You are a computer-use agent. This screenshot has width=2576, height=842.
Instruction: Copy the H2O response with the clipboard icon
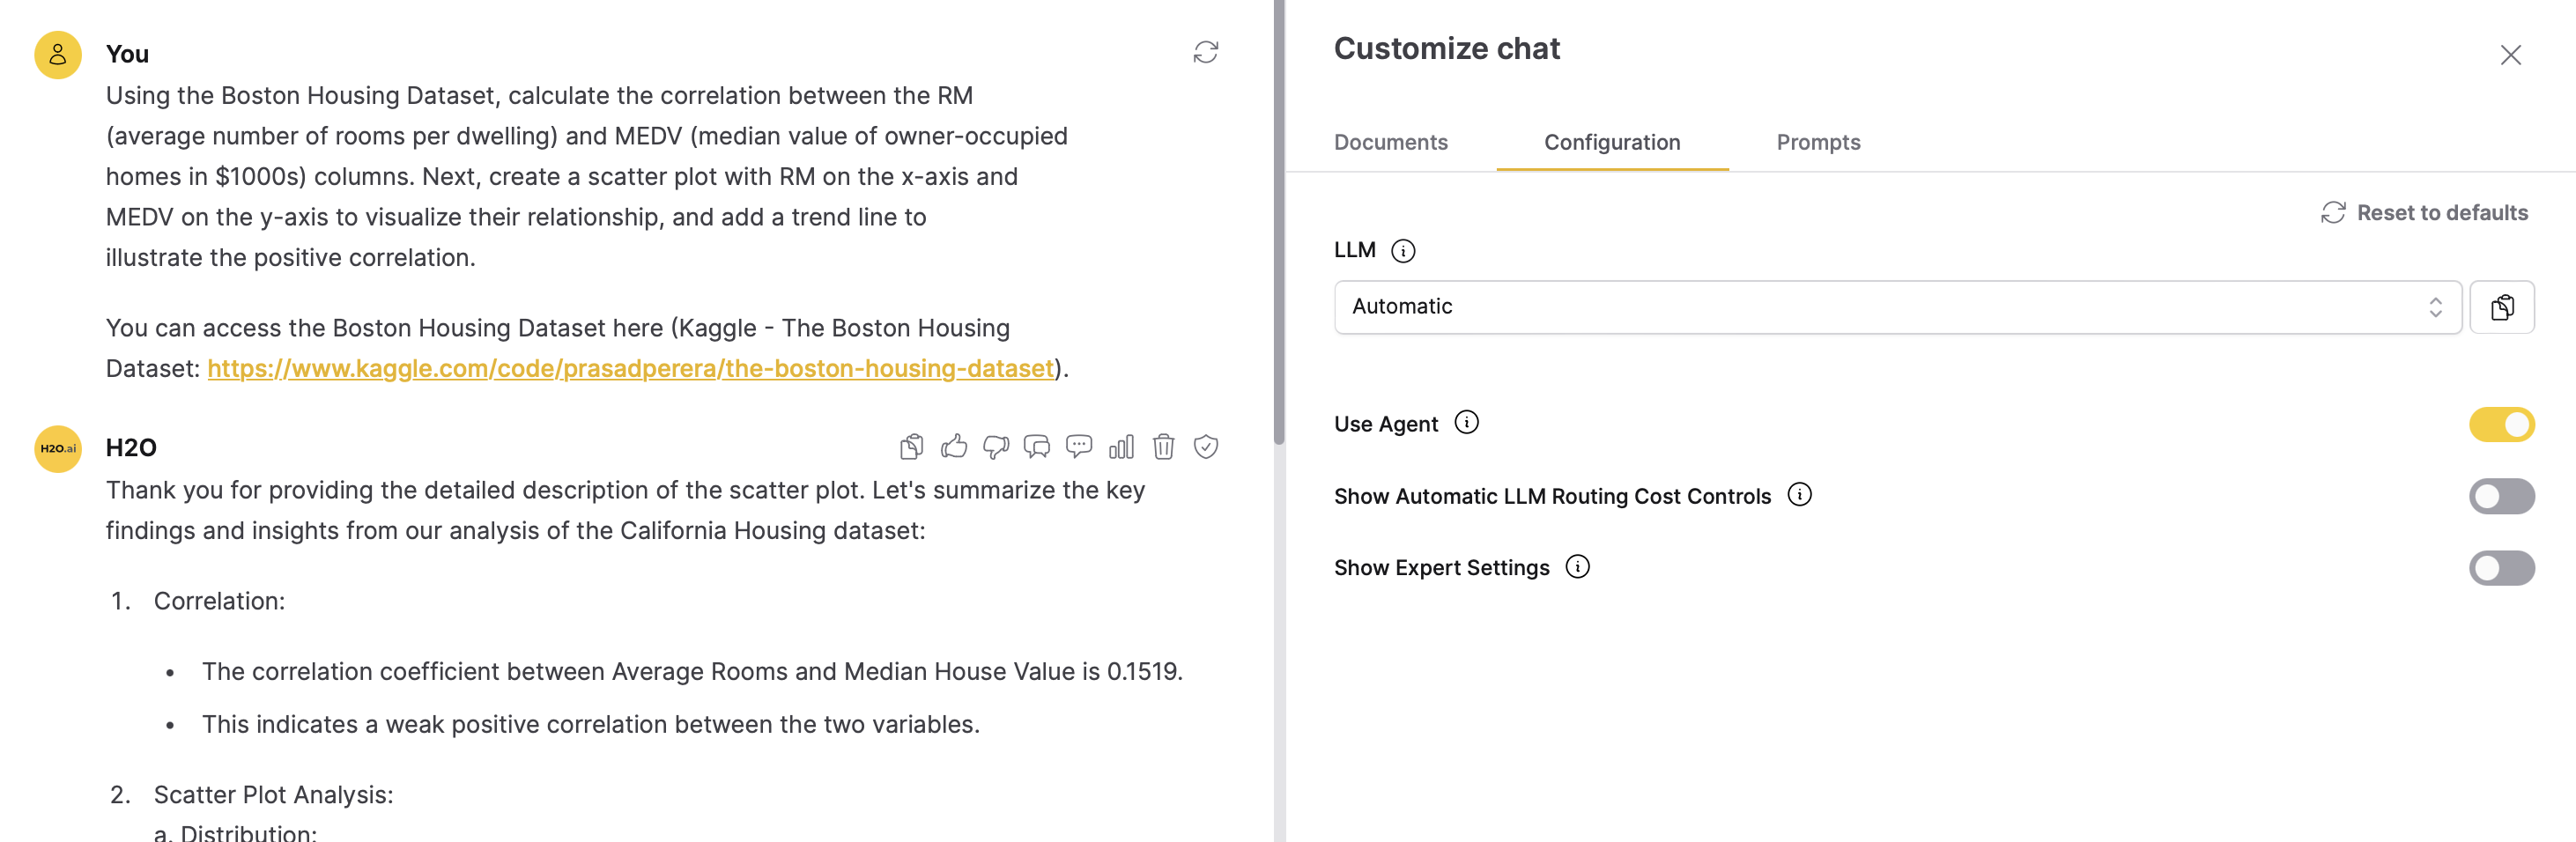[911, 447]
